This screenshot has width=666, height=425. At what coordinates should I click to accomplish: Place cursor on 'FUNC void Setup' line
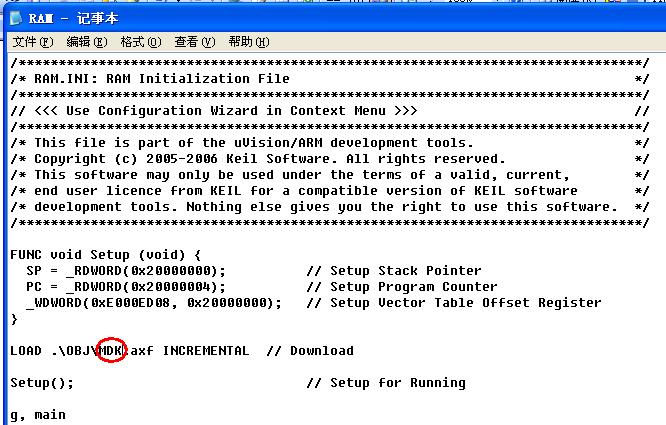[x=106, y=255]
